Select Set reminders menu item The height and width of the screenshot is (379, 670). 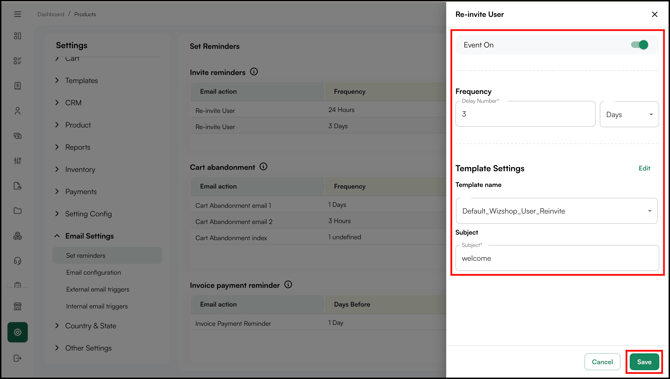coord(107,256)
